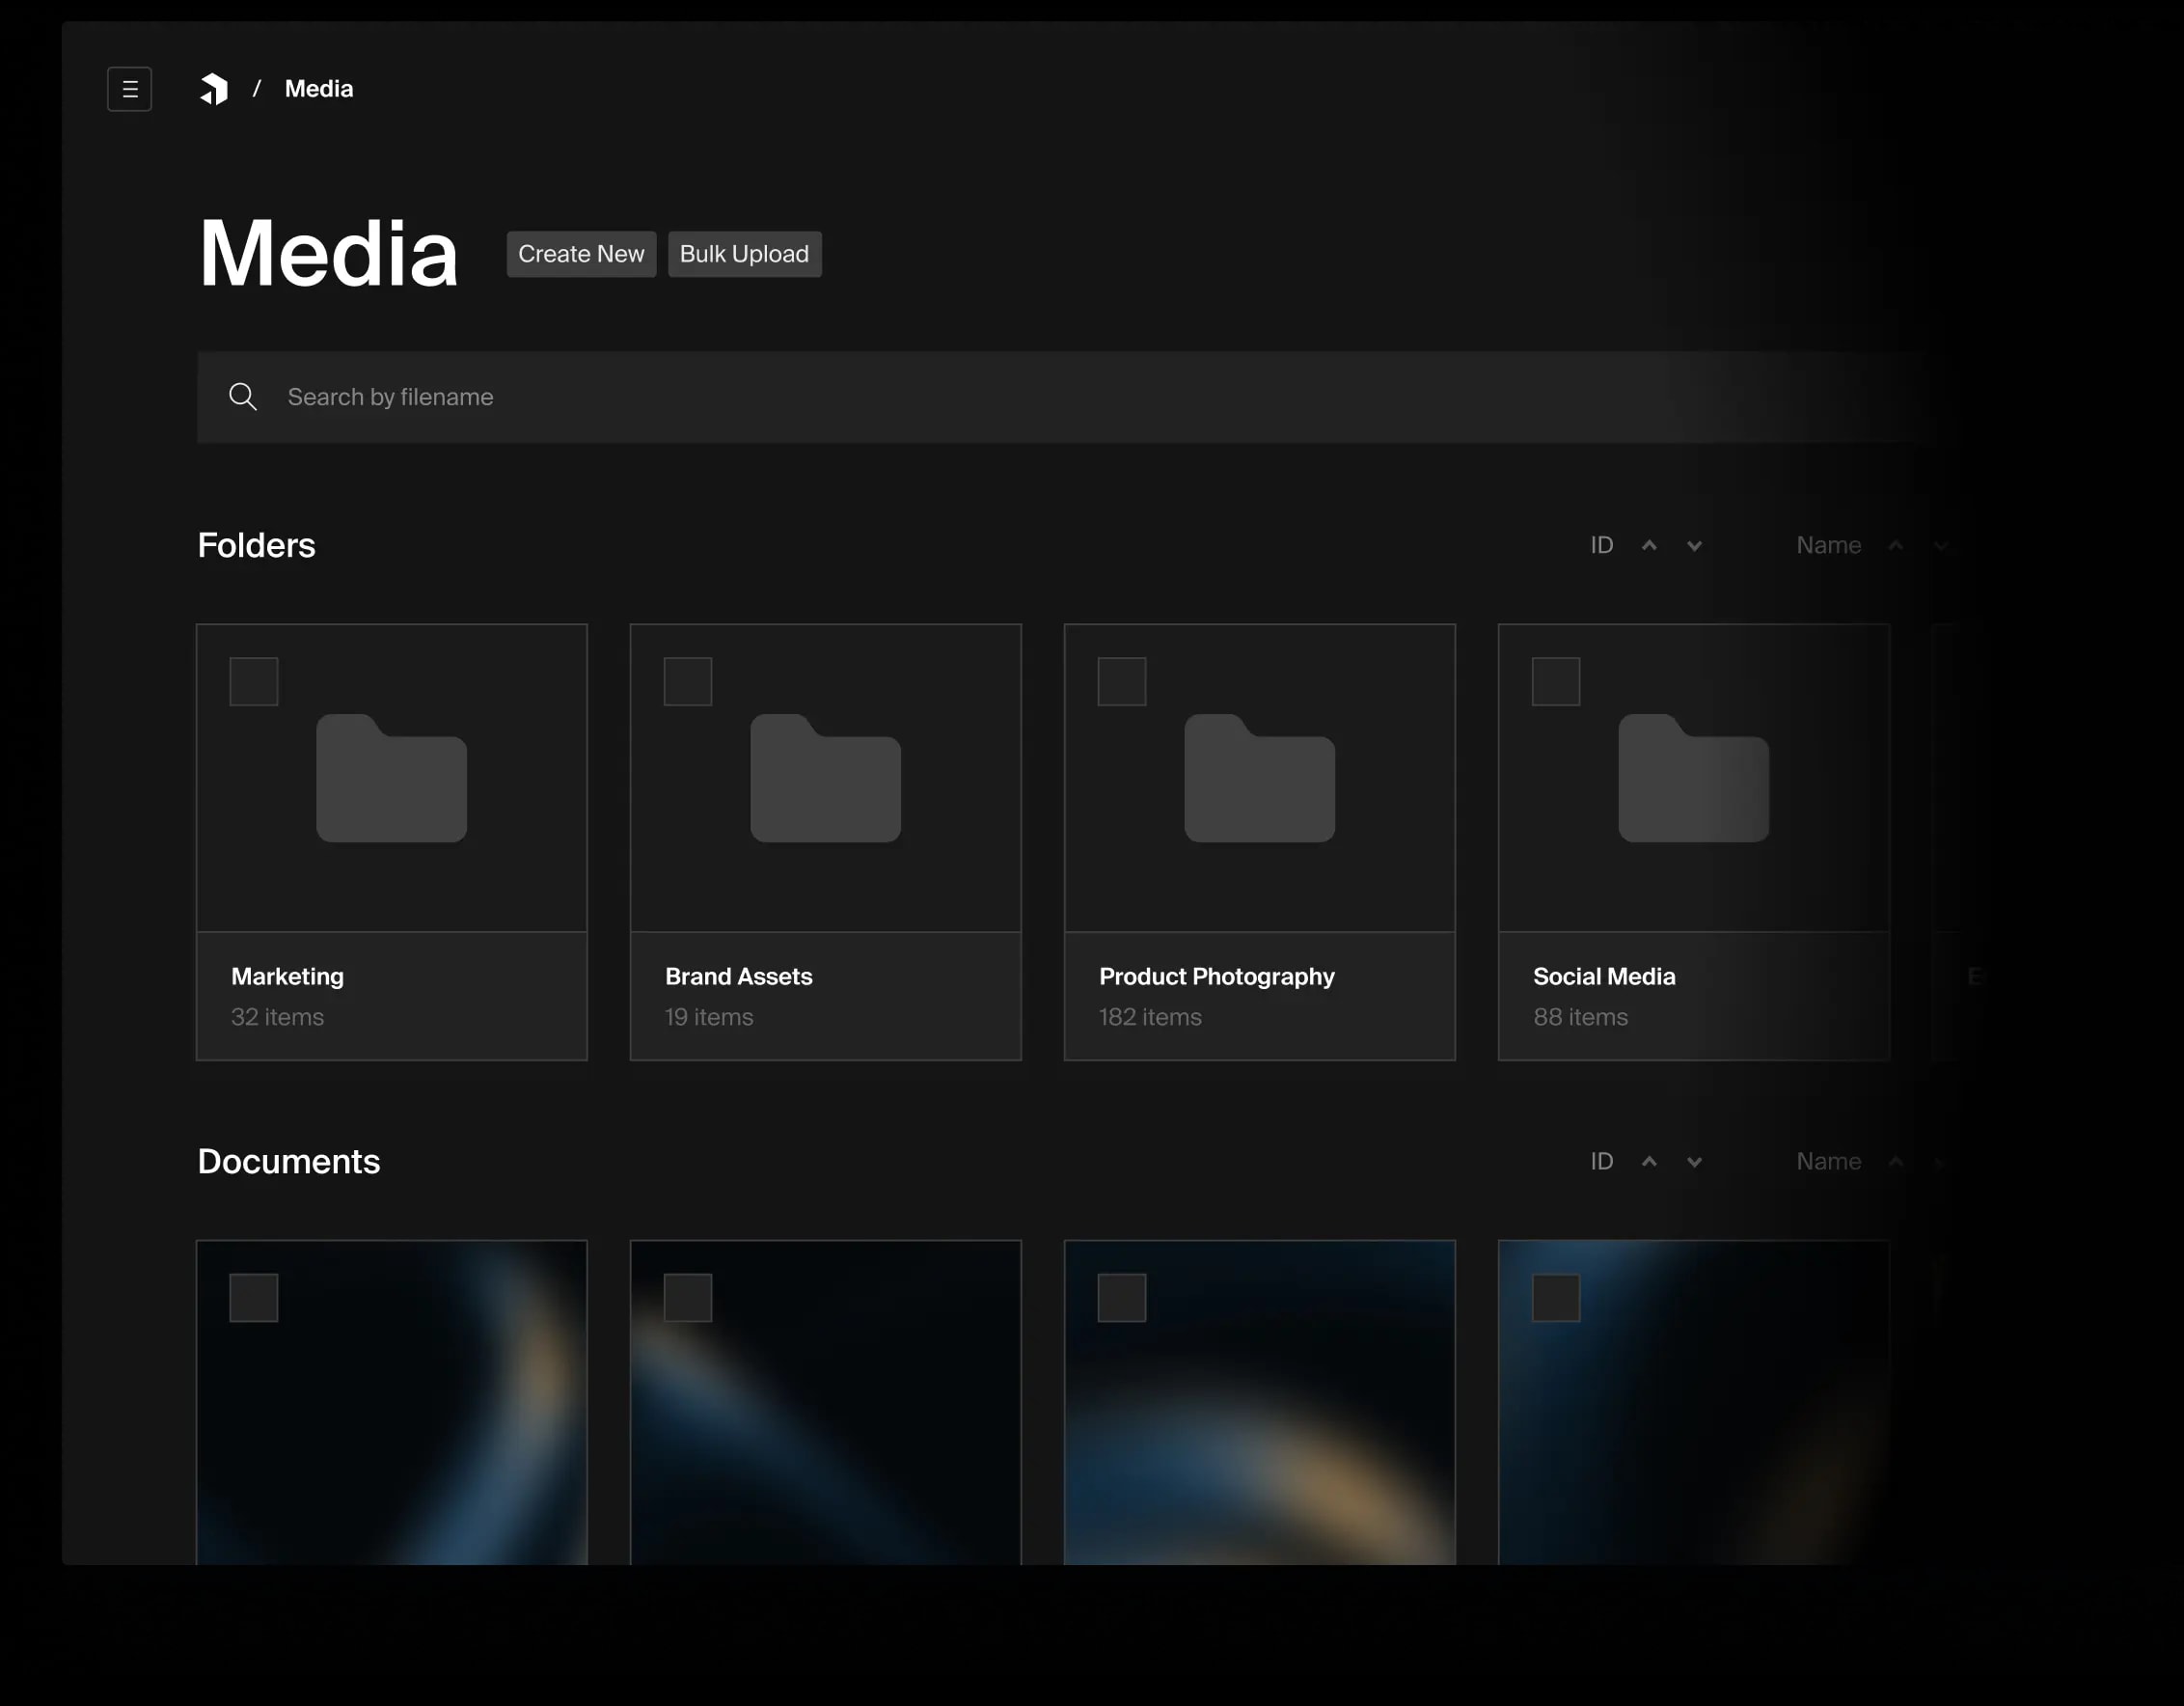The width and height of the screenshot is (2184, 1706).
Task: Open the second document image thumbnail
Action: point(825,1402)
